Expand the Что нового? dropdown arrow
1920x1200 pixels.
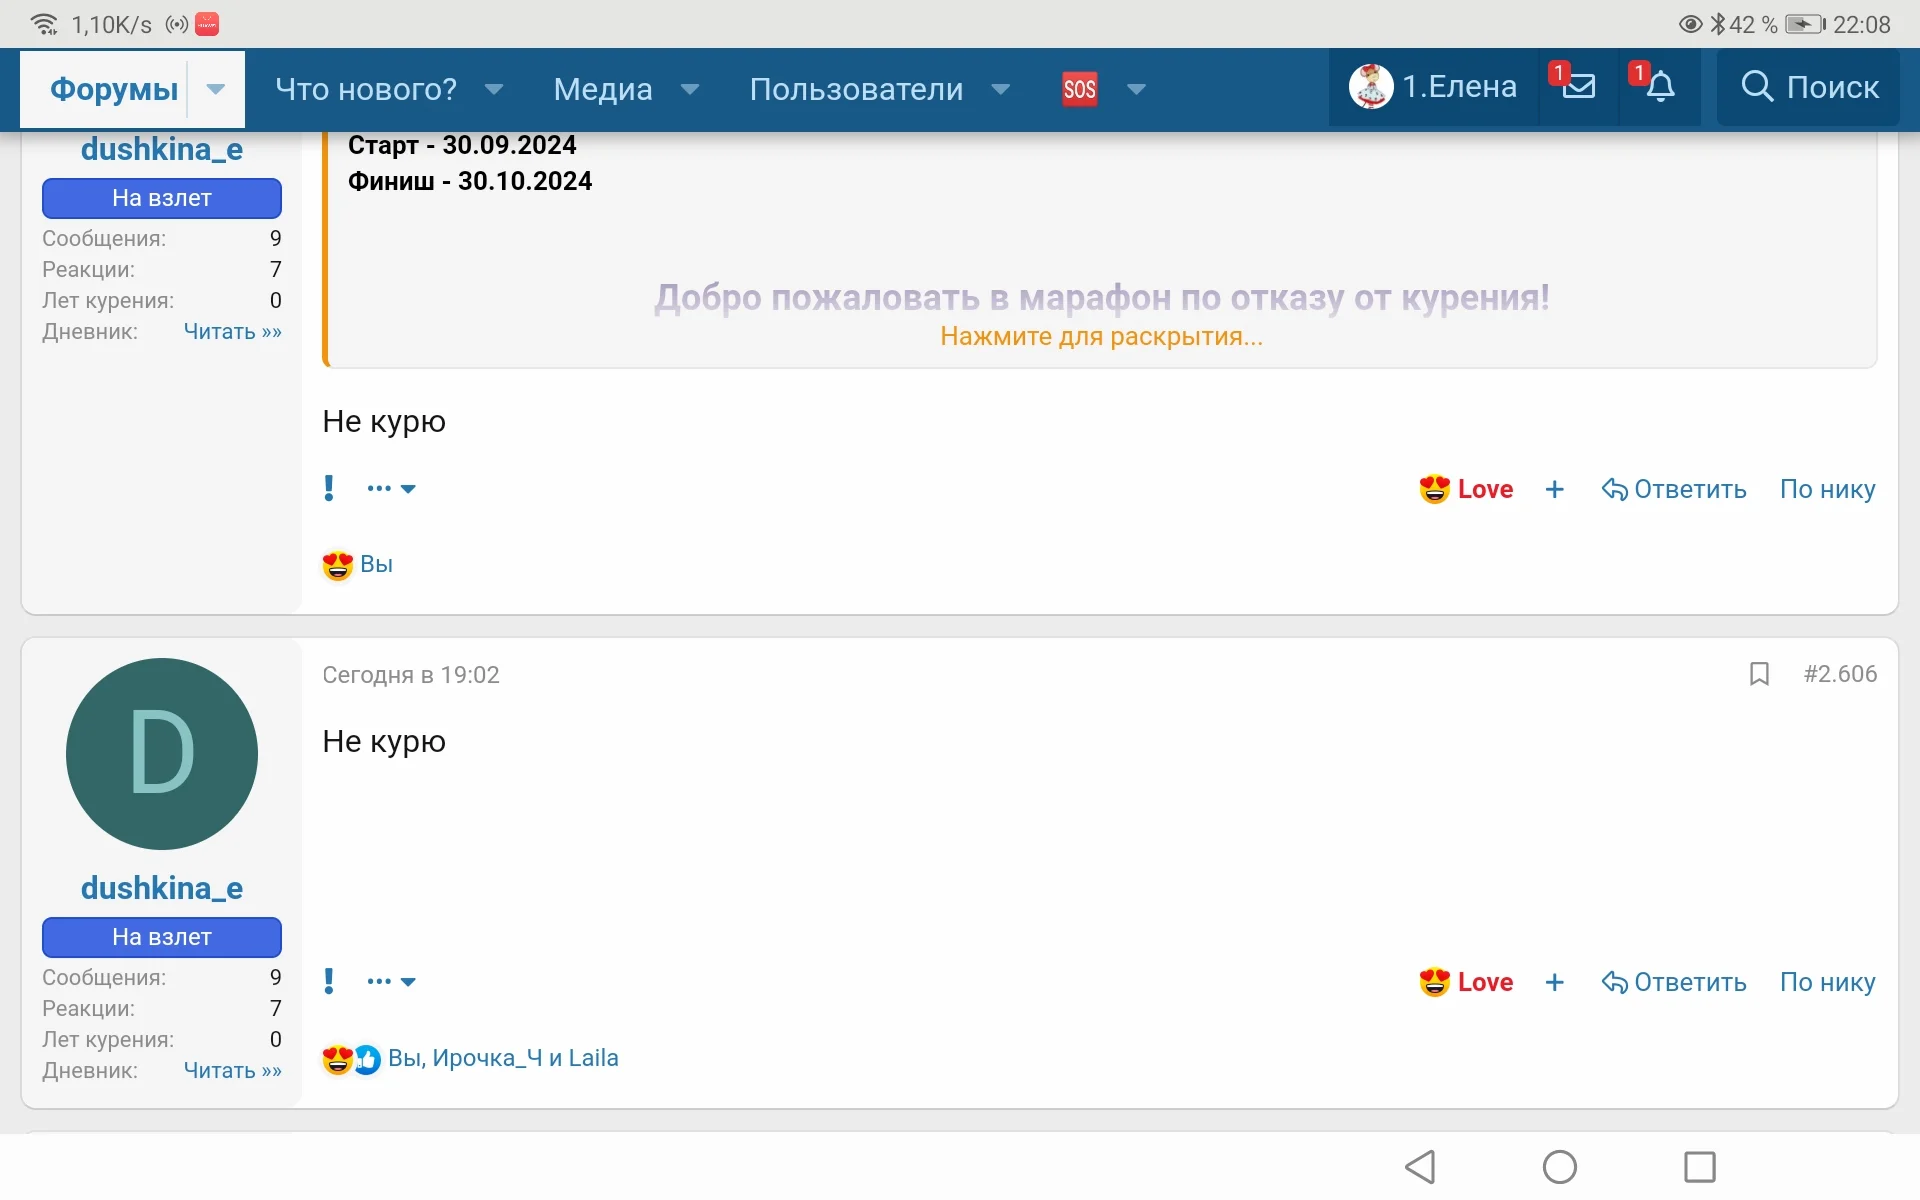pyautogui.click(x=495, y=89)
